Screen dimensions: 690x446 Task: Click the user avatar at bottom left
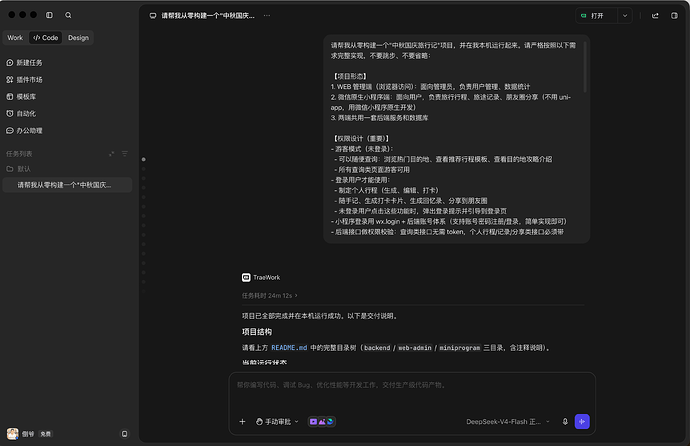[x=12, y=434]
